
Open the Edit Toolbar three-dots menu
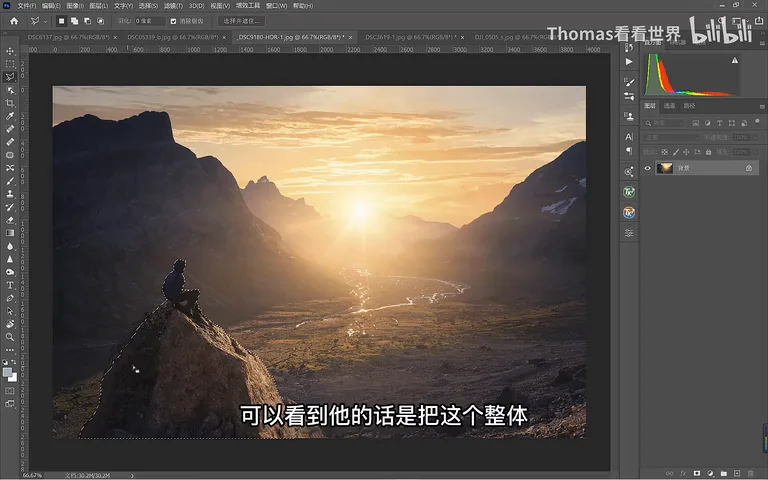[10, 350]
